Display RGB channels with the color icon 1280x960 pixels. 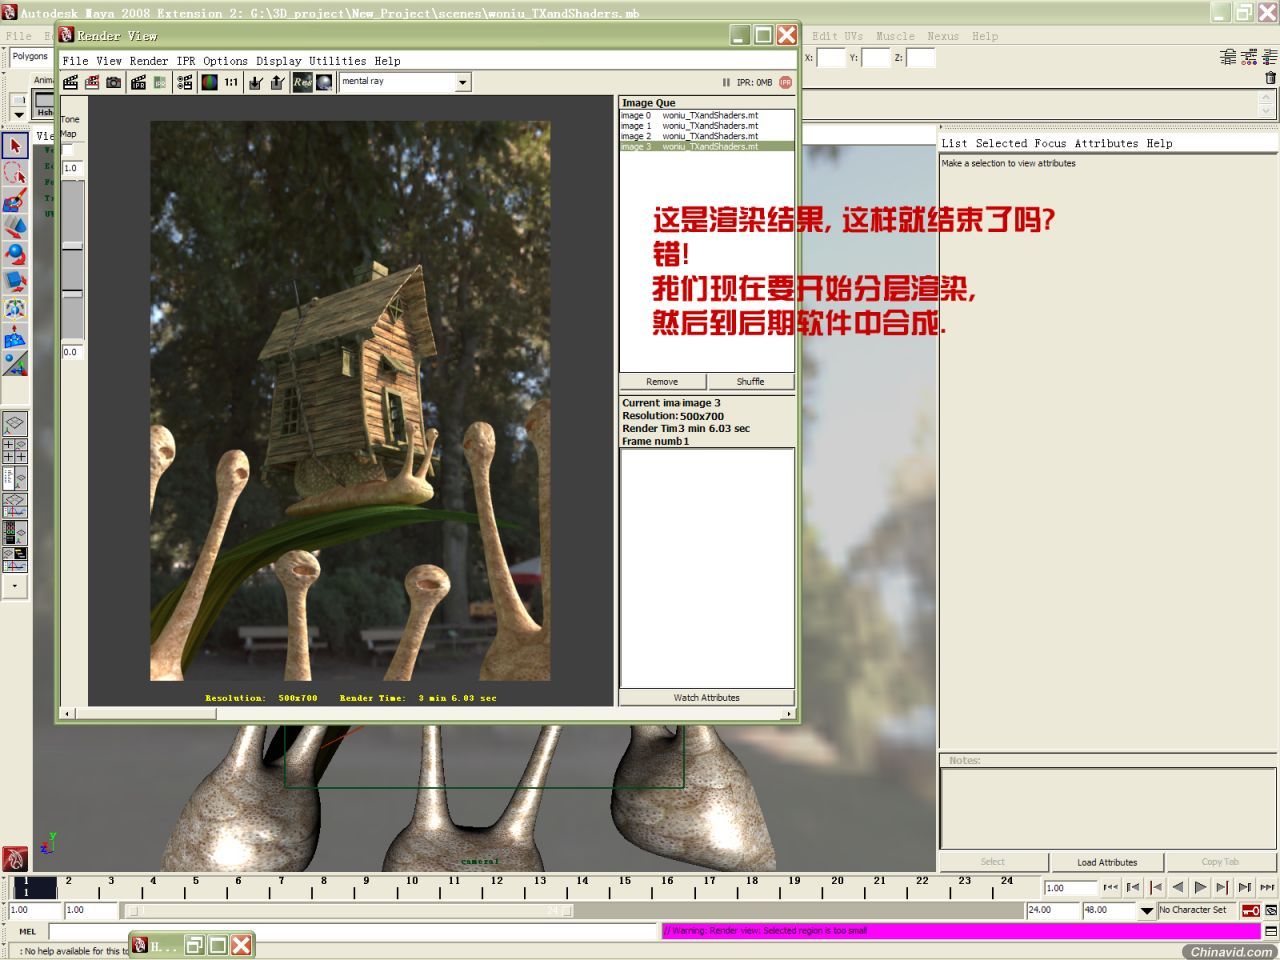(209, 82)
